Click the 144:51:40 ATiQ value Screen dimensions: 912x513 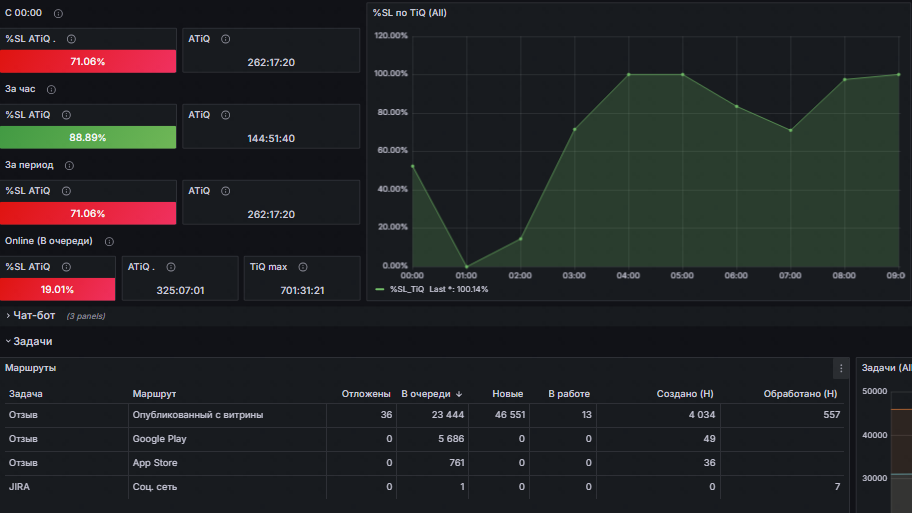tap(271, 138)
